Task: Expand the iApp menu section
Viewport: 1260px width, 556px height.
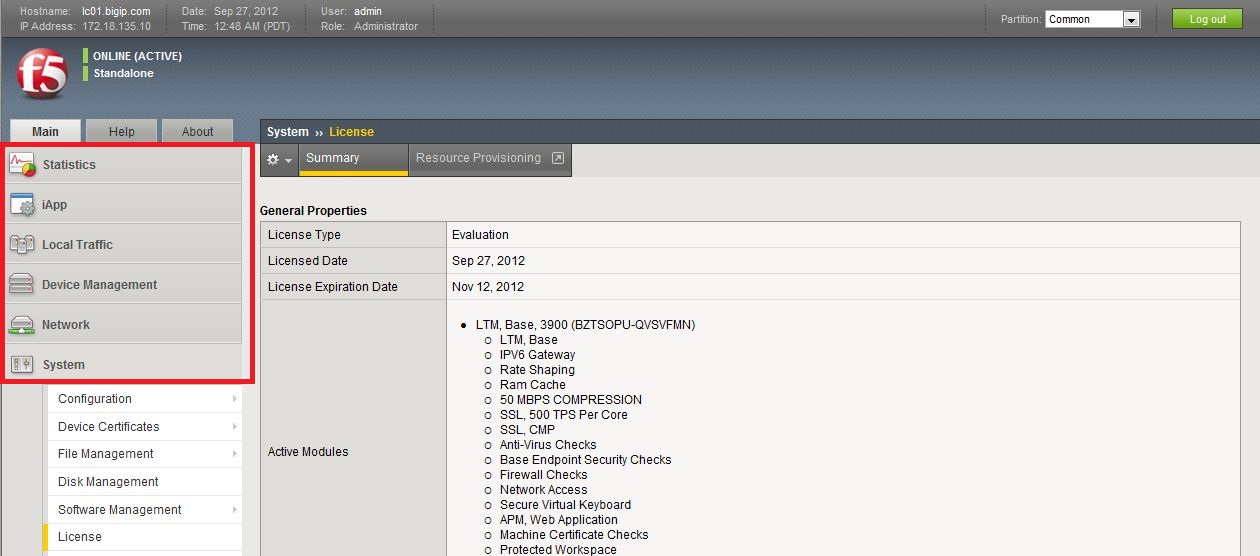Action: click(x=125, y=204)
